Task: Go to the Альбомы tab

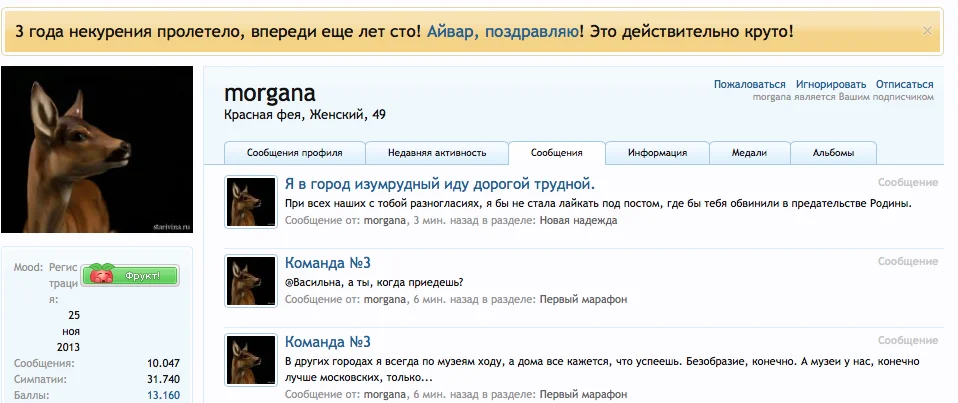Action: click(x=833, y=153)
